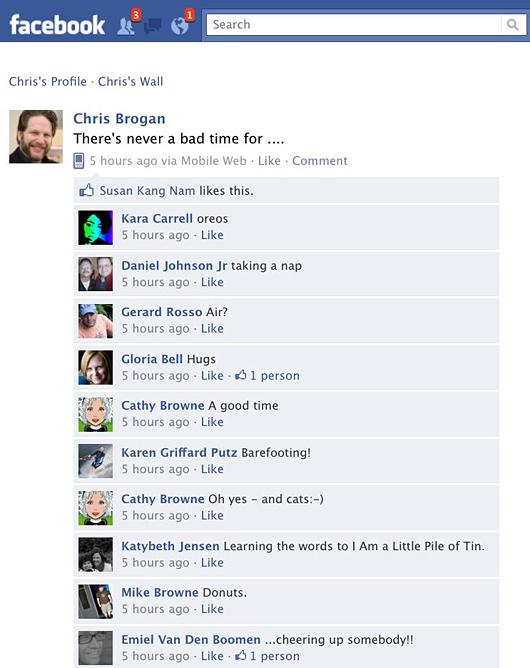
Task: Click the search magnifier icon
Action: coord(513,25)
